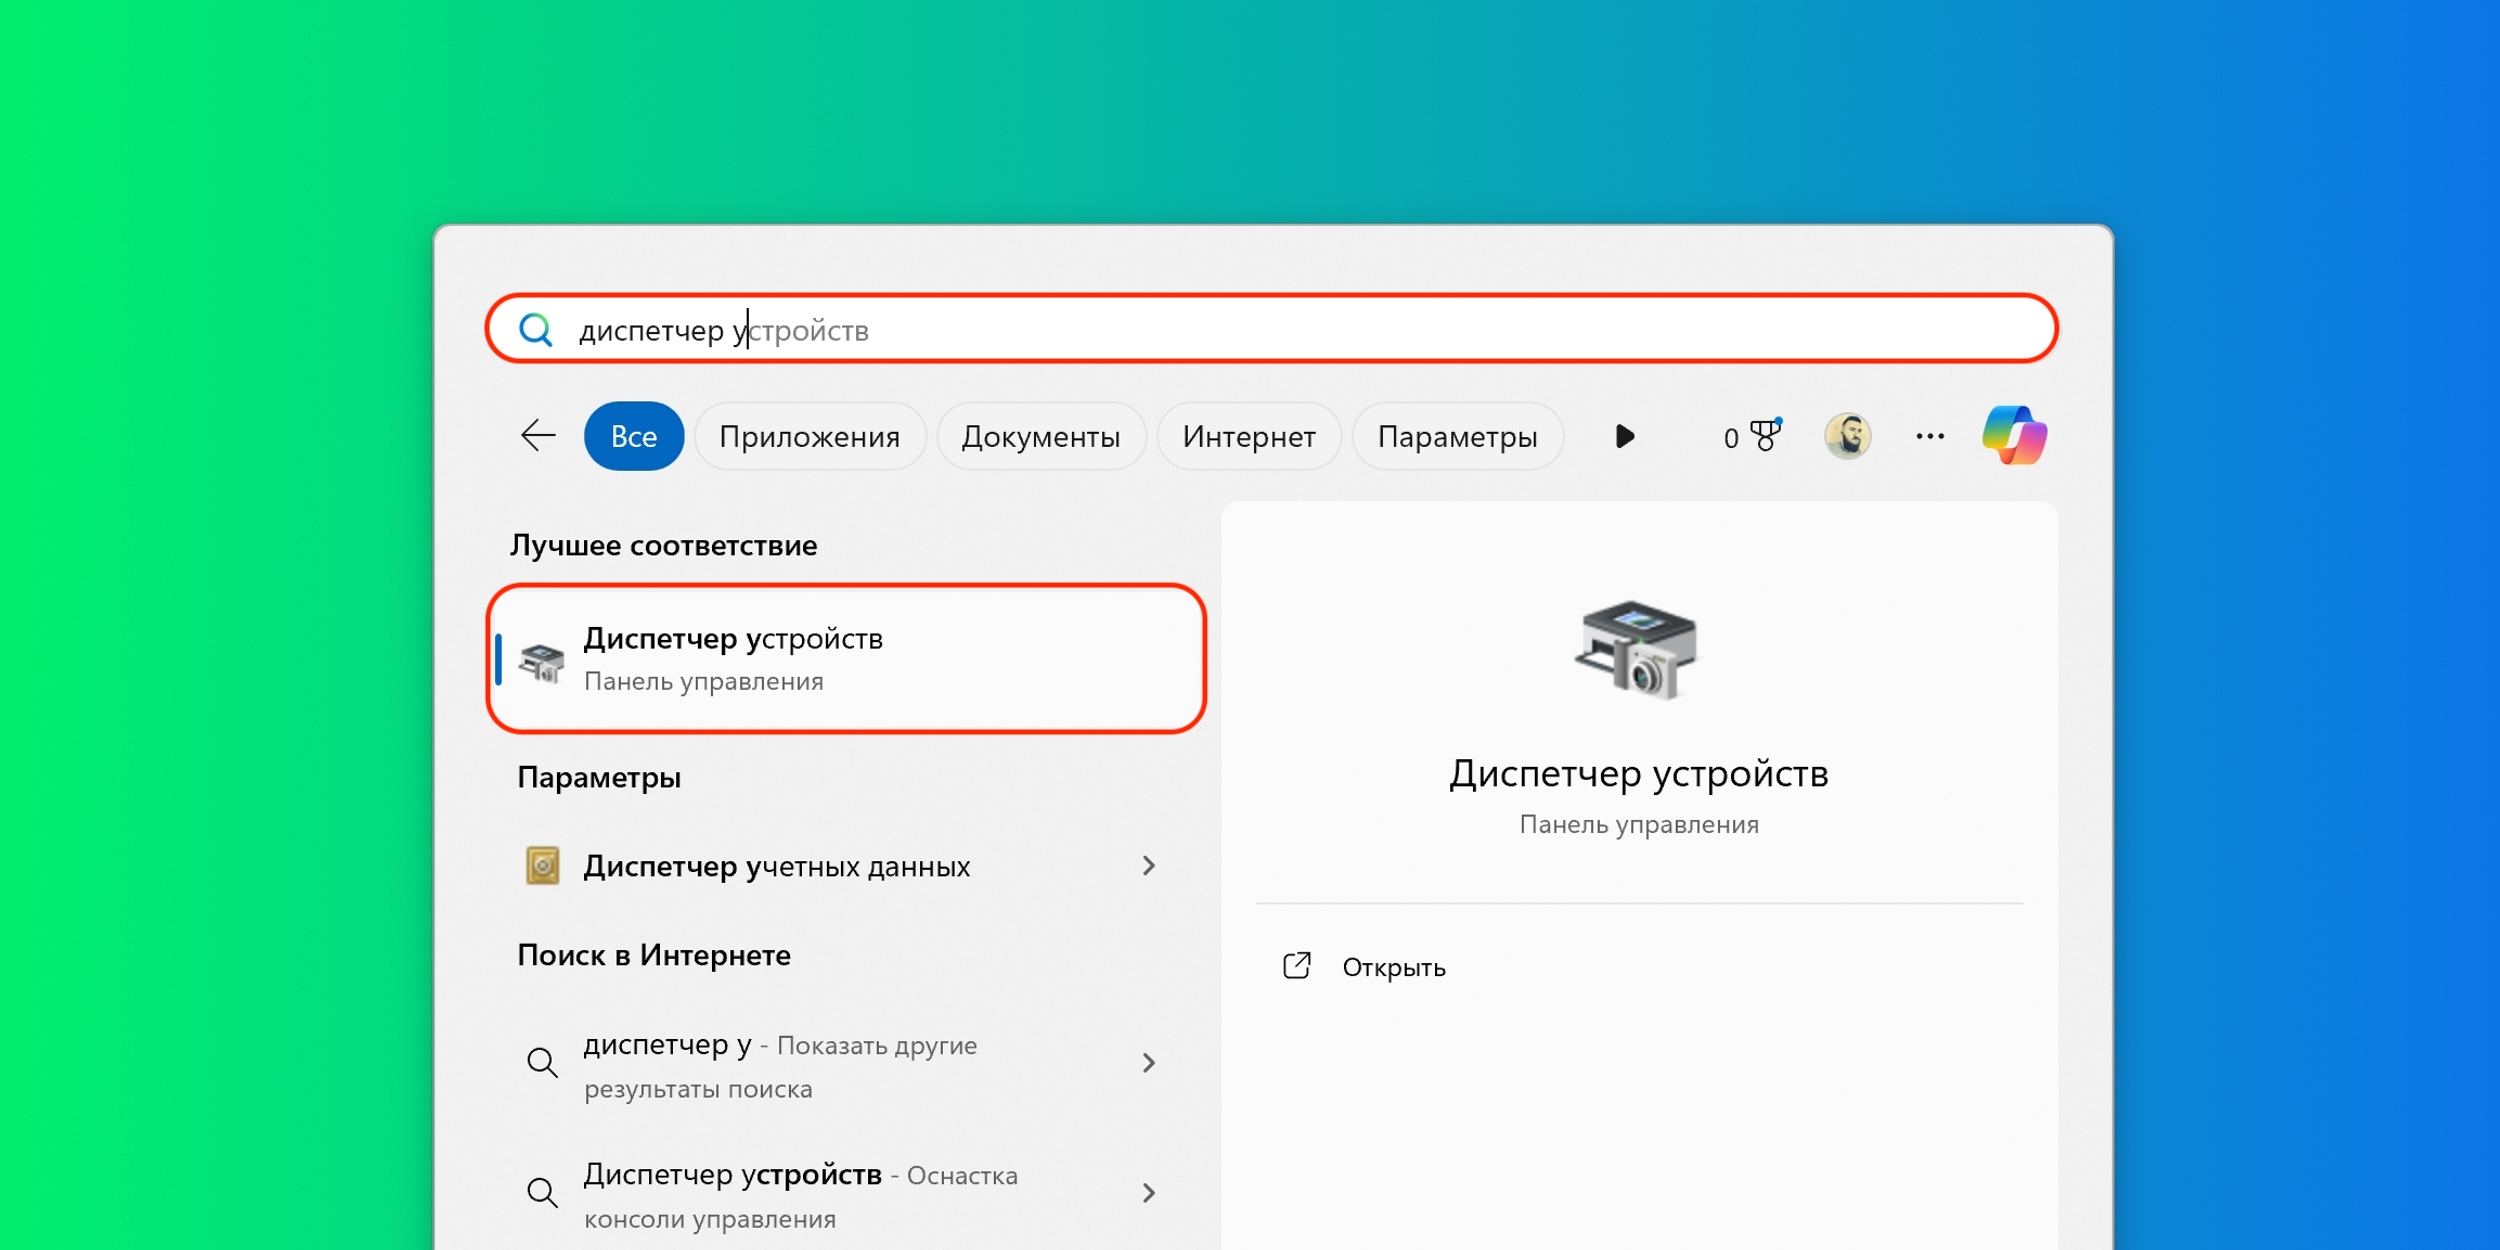2500x1250 pixels.
Task: Click the Поиск в Интернете heading
Action: pyautogui.click(x=654, y=955)
